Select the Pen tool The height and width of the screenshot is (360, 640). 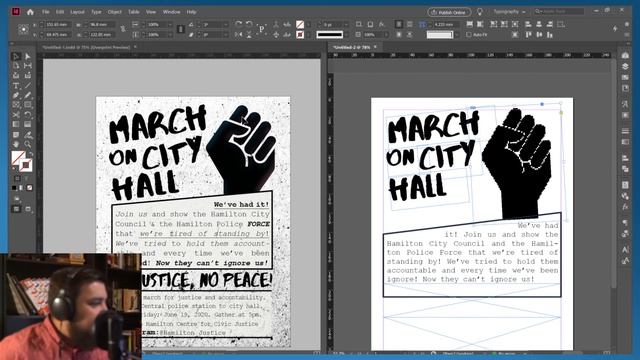(16, 96)
